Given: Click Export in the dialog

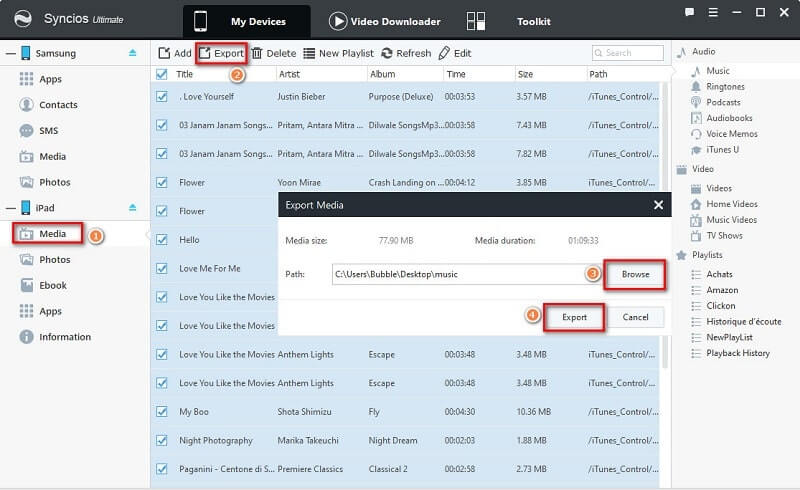Looking at the screenshot, I should (x=574, y=317).
